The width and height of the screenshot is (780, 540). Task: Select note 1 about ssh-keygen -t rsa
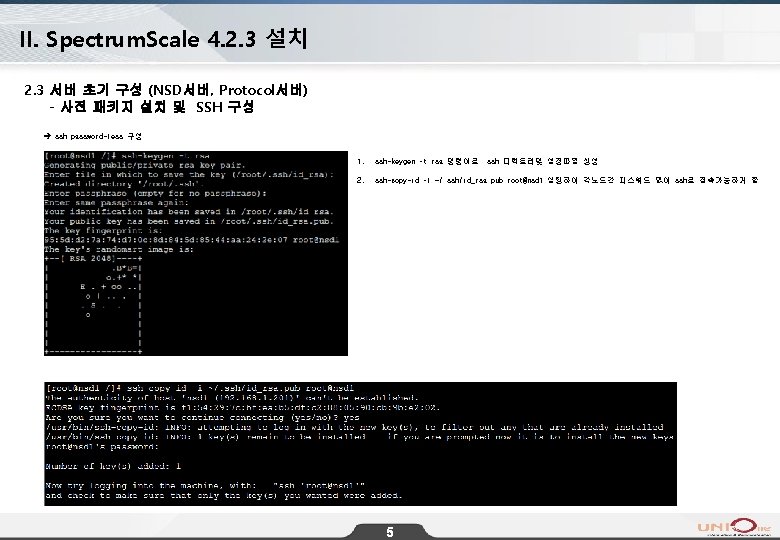pyautogui.click(x=477, y=161)
